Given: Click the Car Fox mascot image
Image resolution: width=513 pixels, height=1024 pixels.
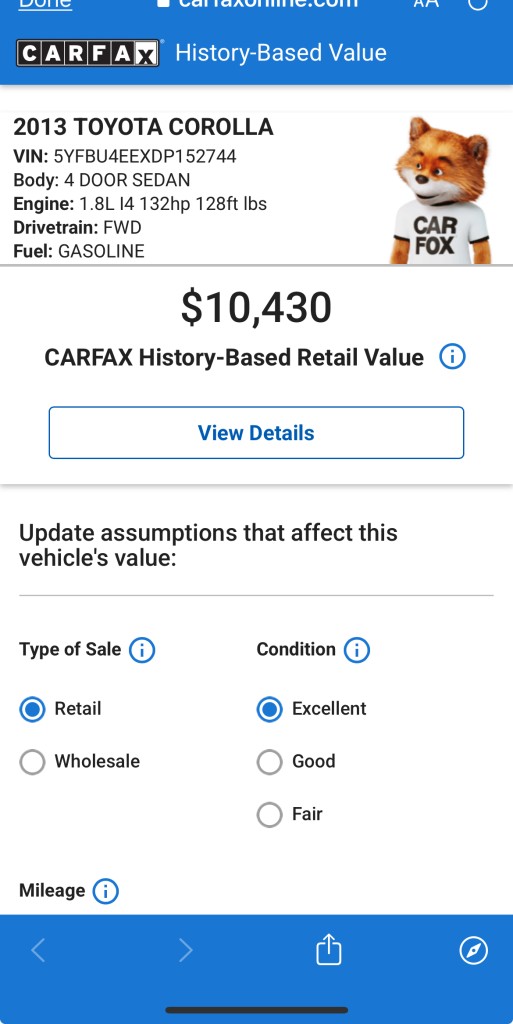Looking at the screenshot, I should click(x=440, y=190).
